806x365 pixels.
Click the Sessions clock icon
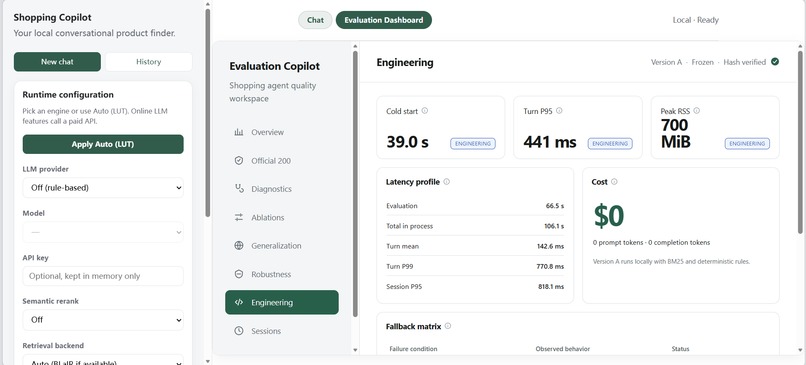pyautogui.click(x=239, y=331)
